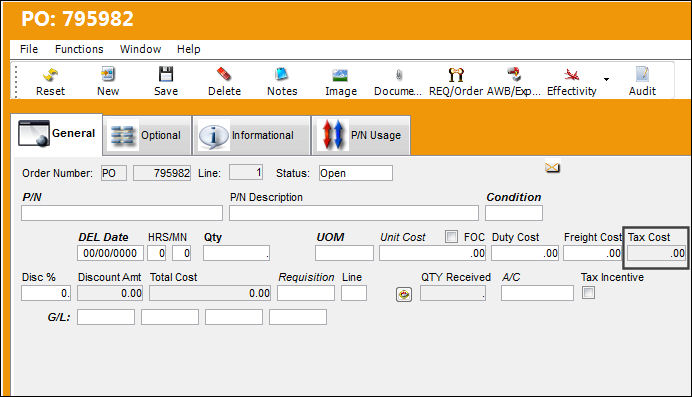Expand the toolbar overflow arrow near Effectivity
Image resolution: width=692 pixels, height=397 pixels.
606,79
